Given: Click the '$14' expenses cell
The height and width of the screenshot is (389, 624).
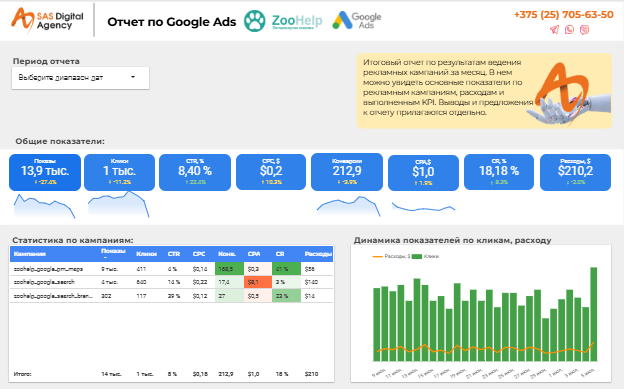Looking at the screenshot, I should click(309, 296).
